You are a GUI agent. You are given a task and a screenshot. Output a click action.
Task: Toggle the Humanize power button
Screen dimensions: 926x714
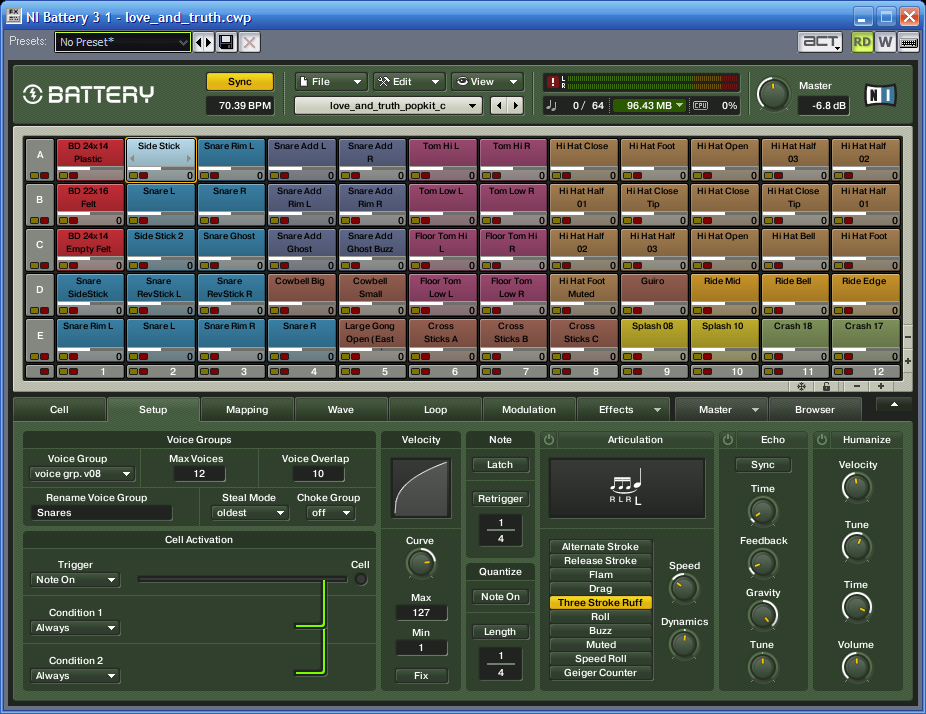click(821, 439)
